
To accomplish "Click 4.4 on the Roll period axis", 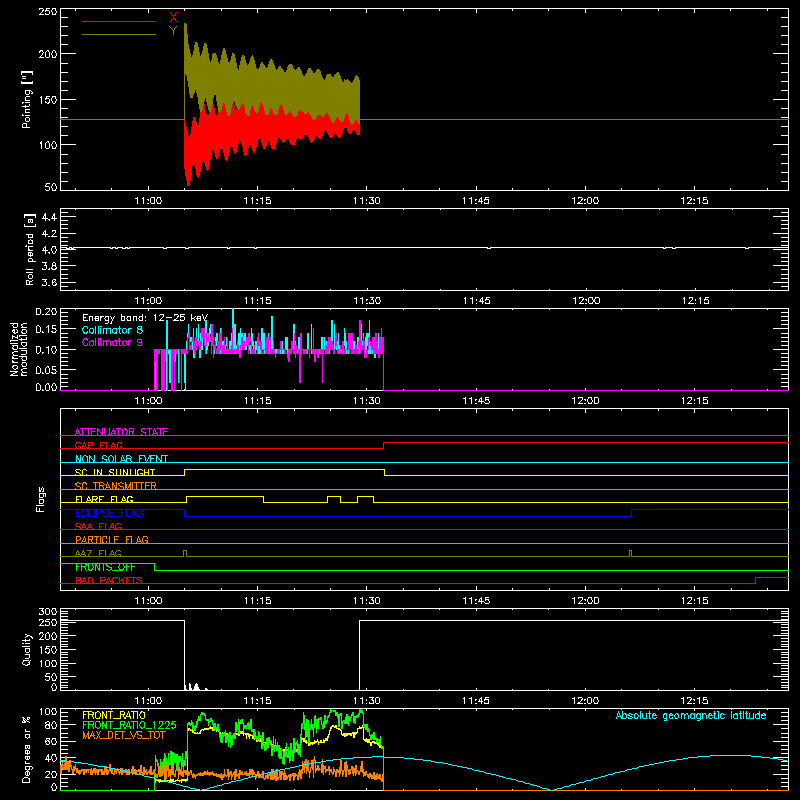I will 49,217.
